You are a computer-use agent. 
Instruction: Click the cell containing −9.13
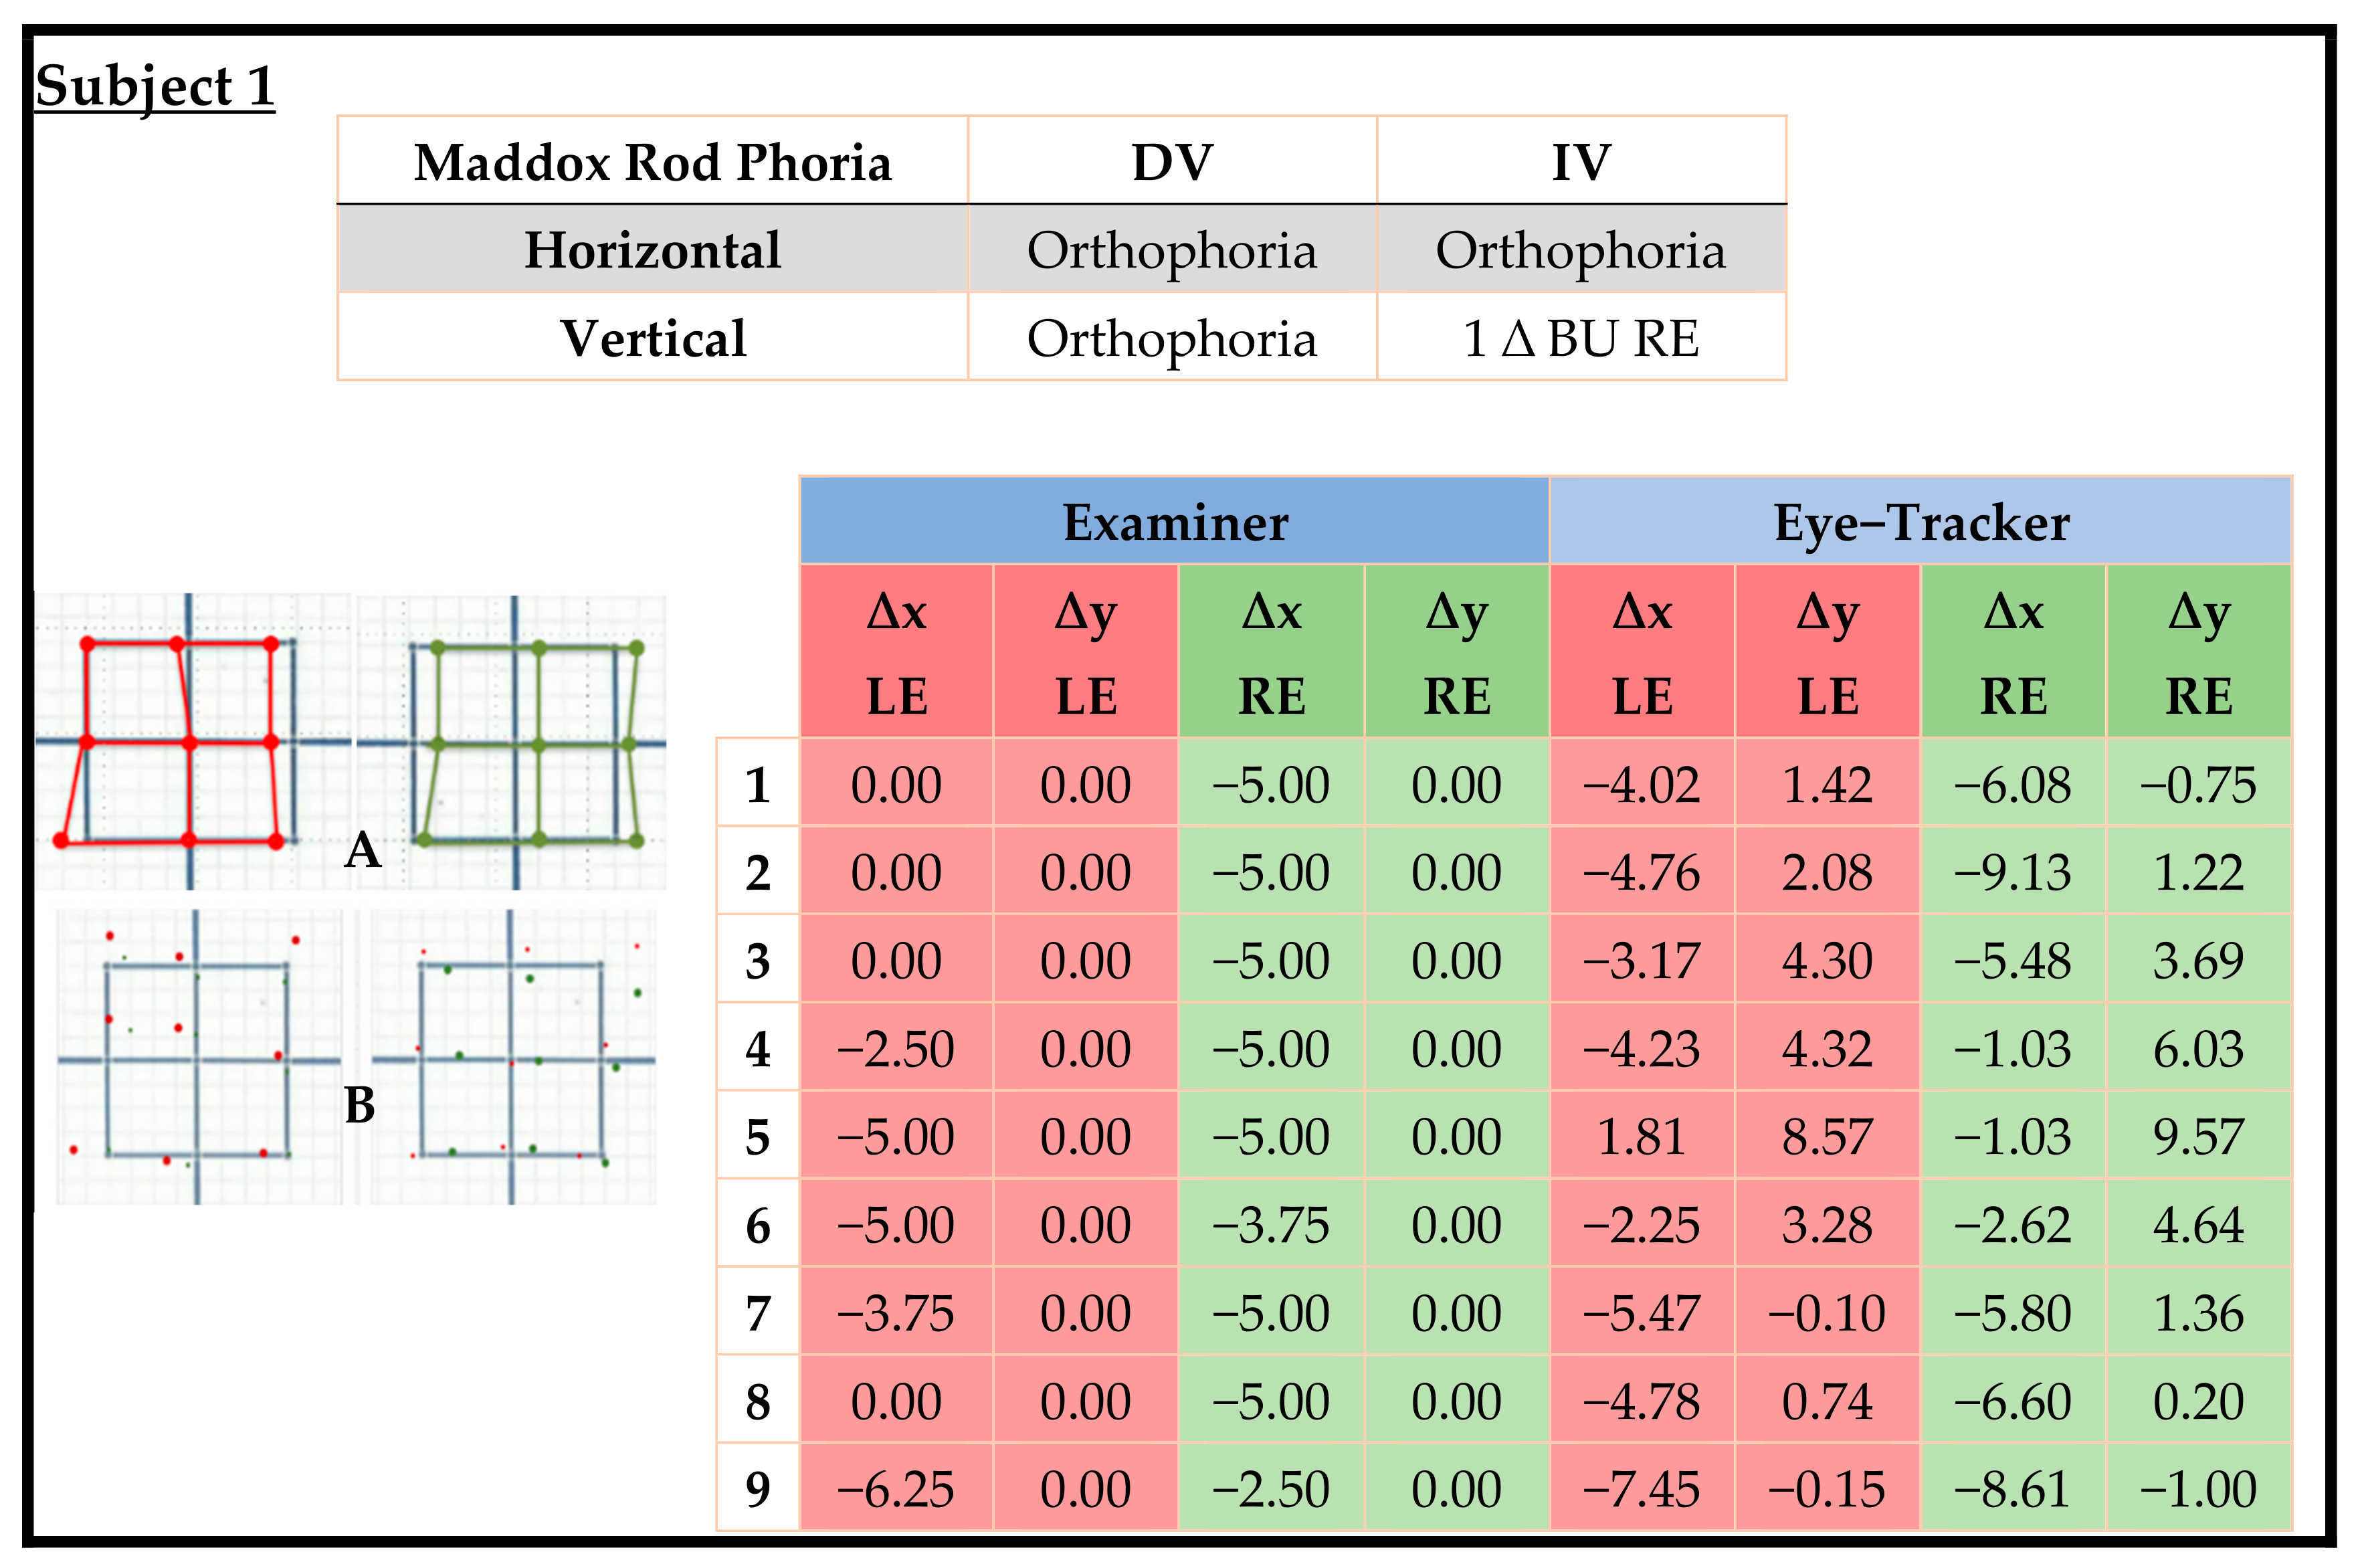click(x=2013, y=873)
